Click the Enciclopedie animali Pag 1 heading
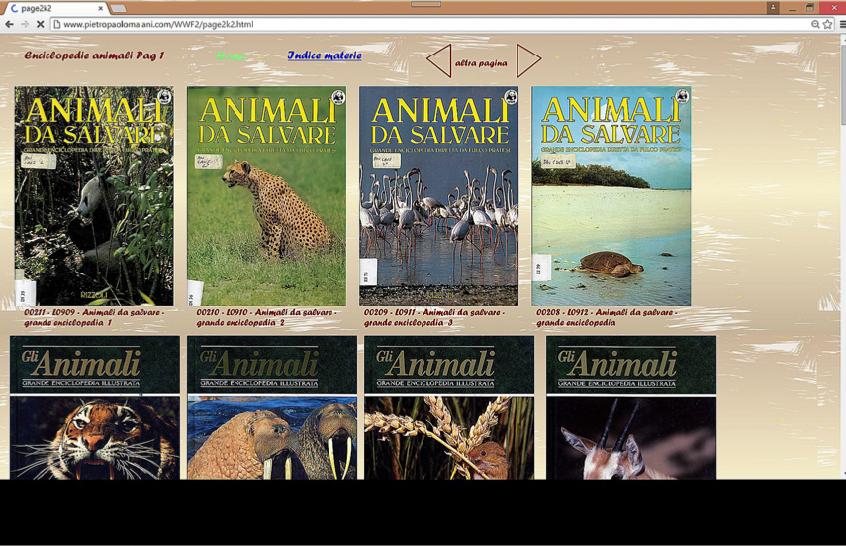846x546 pixels. tap(94, 55)
